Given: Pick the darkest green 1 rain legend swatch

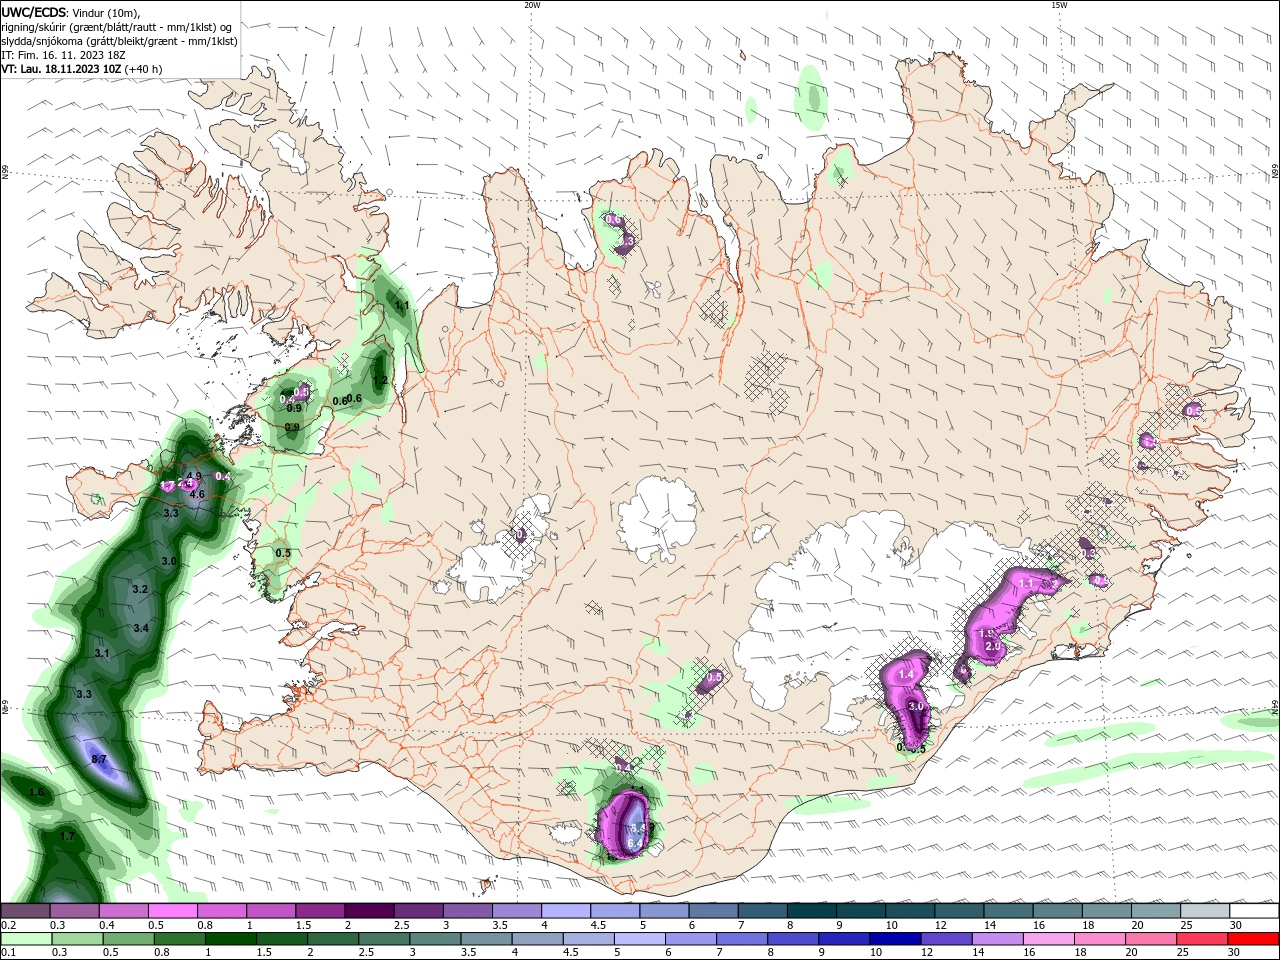Looking at the screenshot, I should pos(231,939).
